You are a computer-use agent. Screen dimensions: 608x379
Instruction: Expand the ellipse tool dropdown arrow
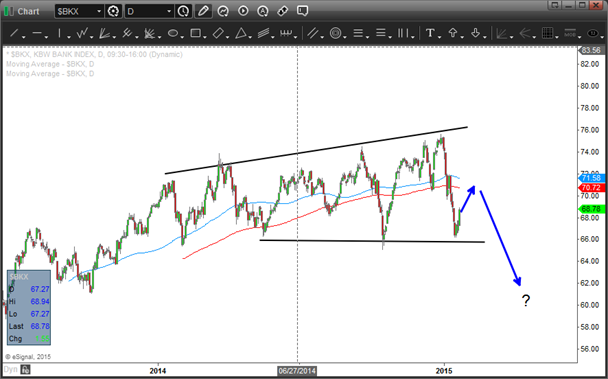click(x=182, y=36)
